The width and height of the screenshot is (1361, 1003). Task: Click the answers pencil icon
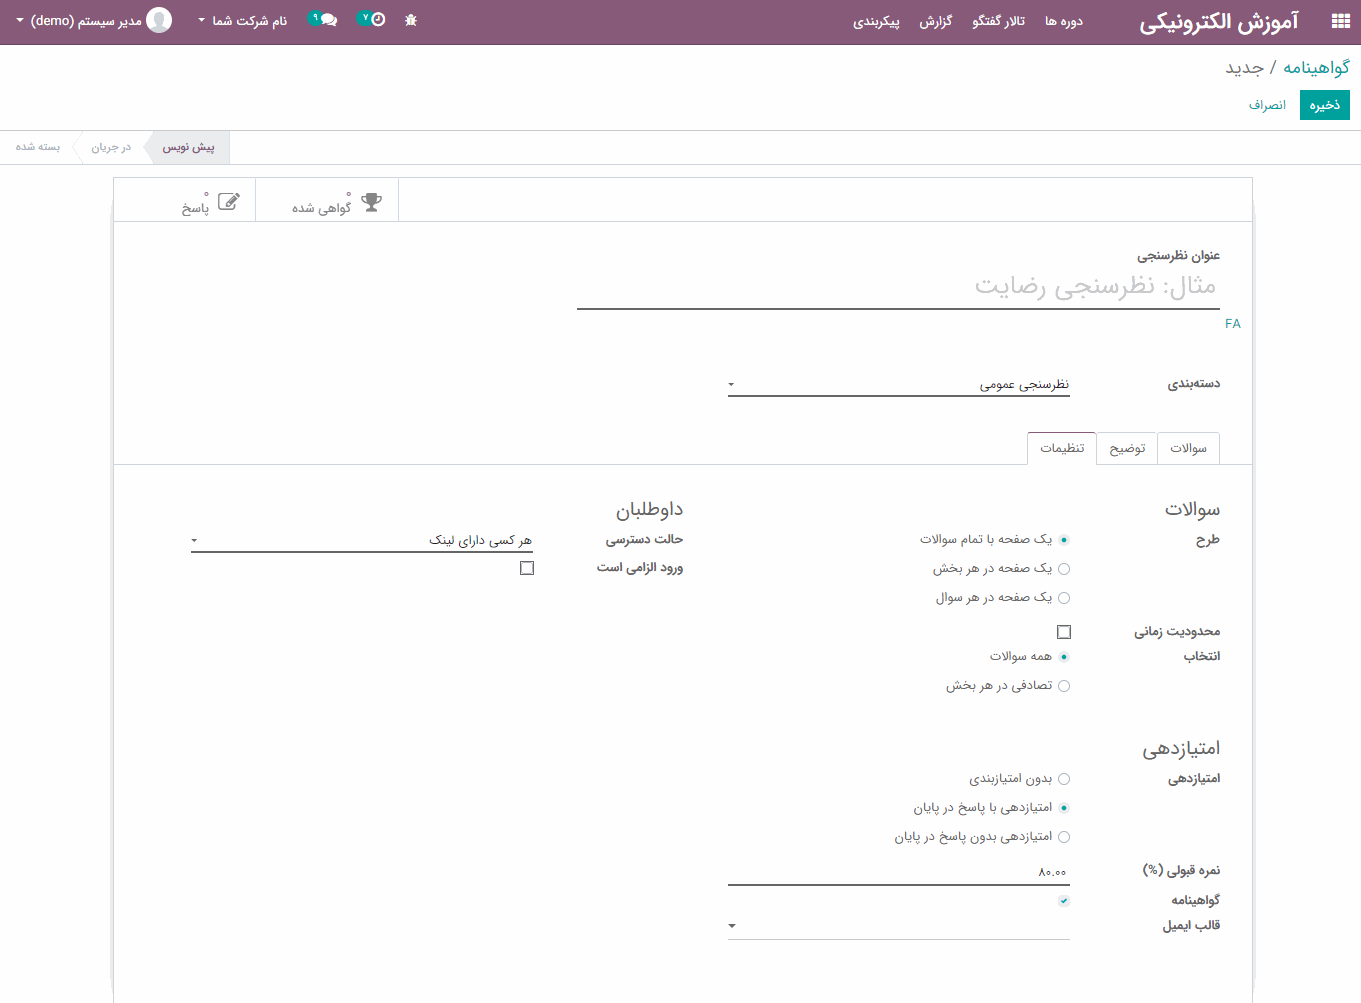pos(228,202)
